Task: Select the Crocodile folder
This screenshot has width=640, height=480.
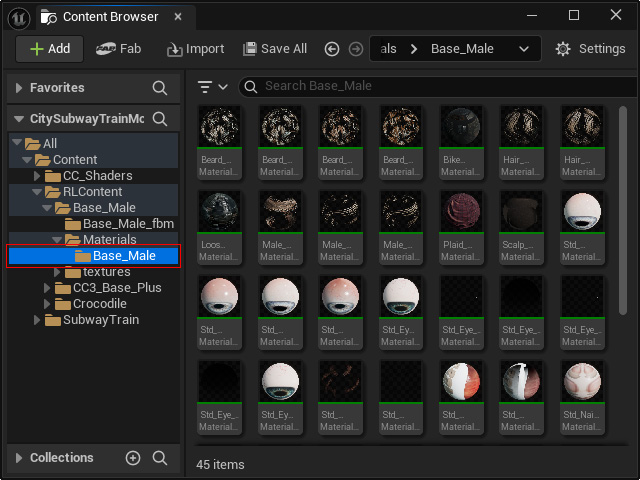Action: [93, 304]
